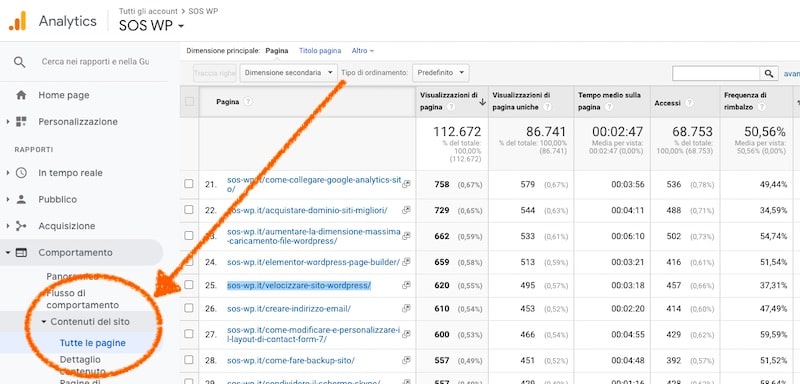800x384 pixels.
Task: Click help icon next to Accessi
Action: pyautogui.click(x=689, y=103)
